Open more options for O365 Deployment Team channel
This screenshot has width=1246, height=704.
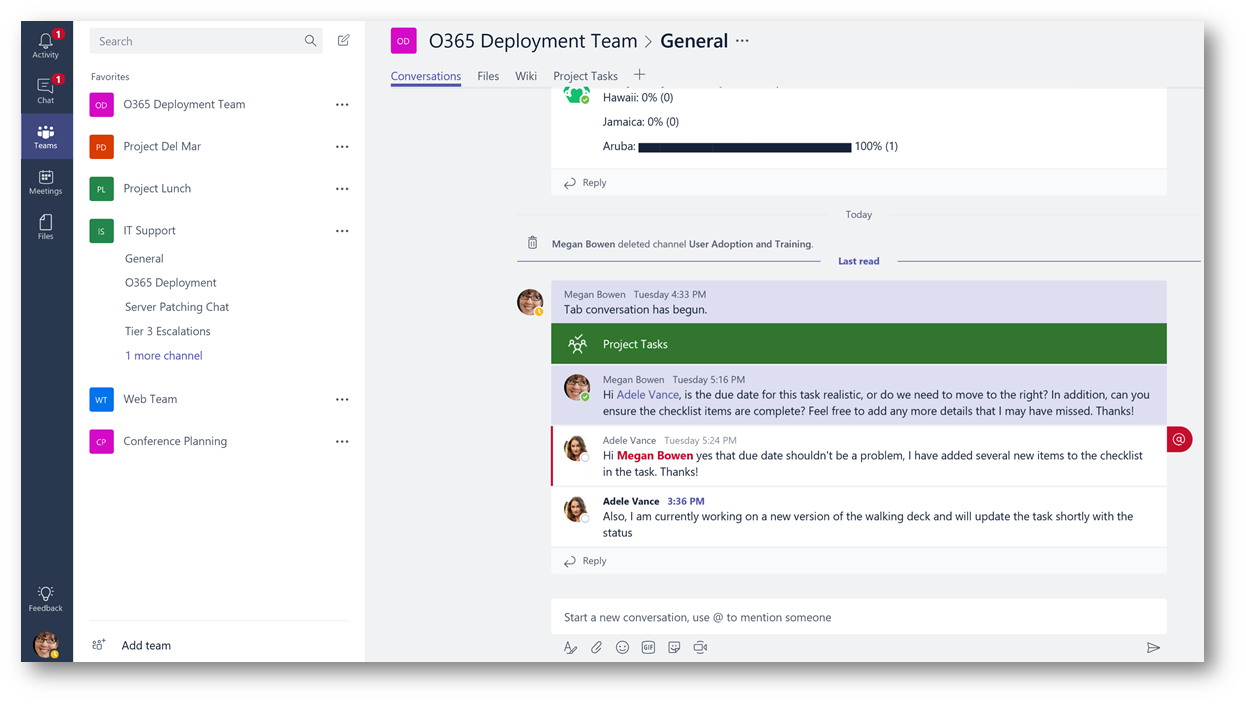click(343, 104)
